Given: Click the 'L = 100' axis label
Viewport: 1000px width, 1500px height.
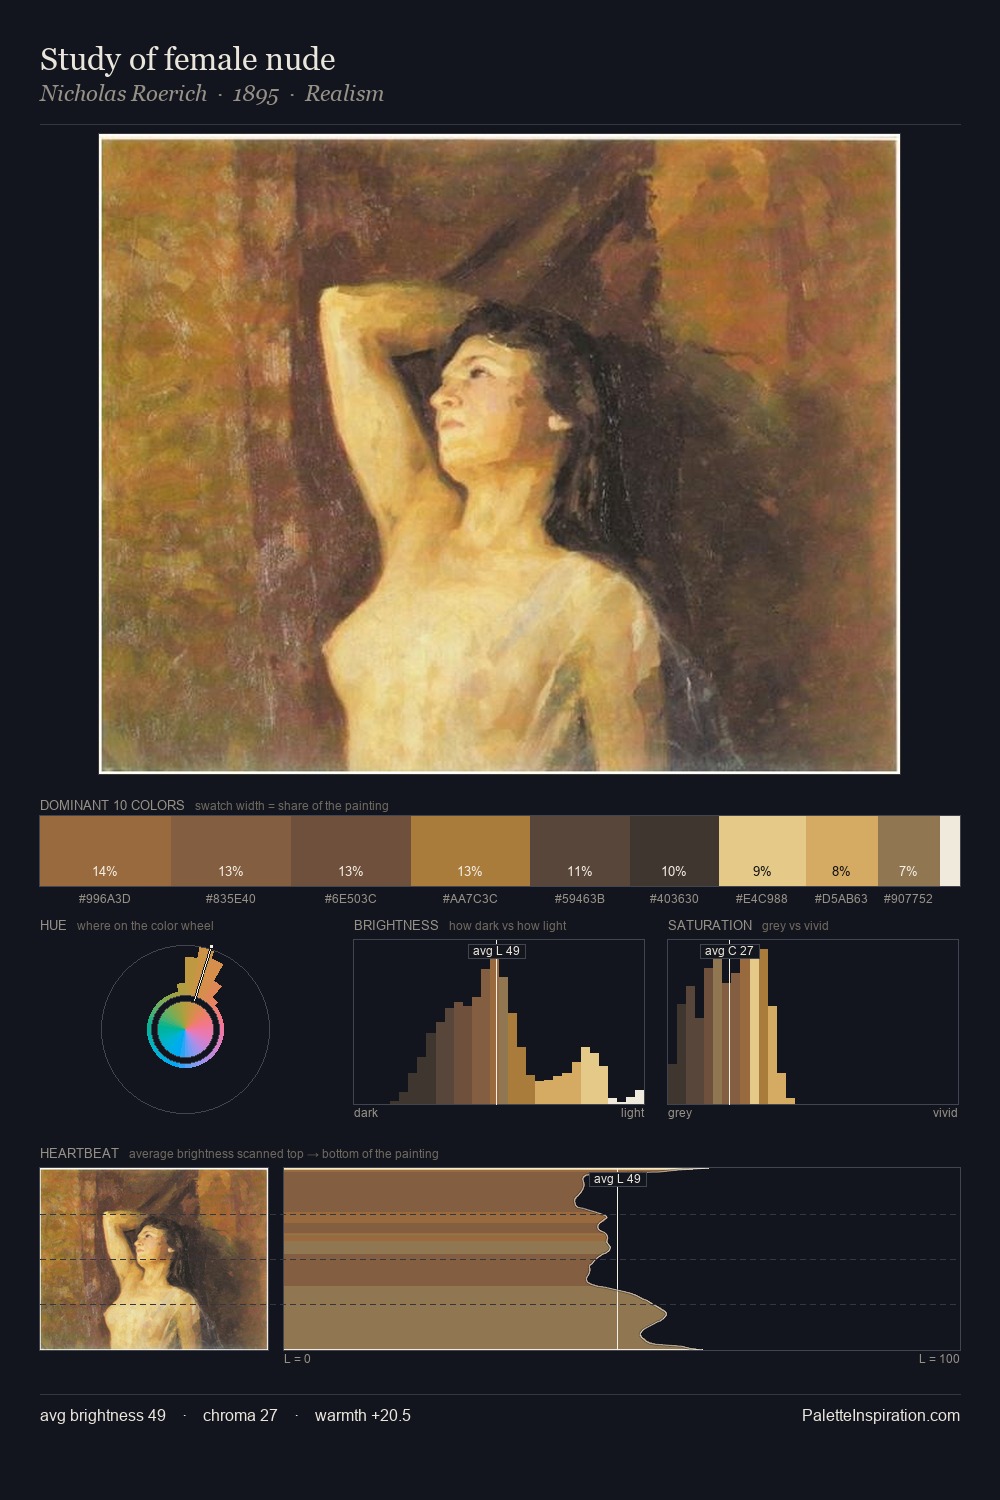Looking at the screenshot, I should click(939, 1359).
